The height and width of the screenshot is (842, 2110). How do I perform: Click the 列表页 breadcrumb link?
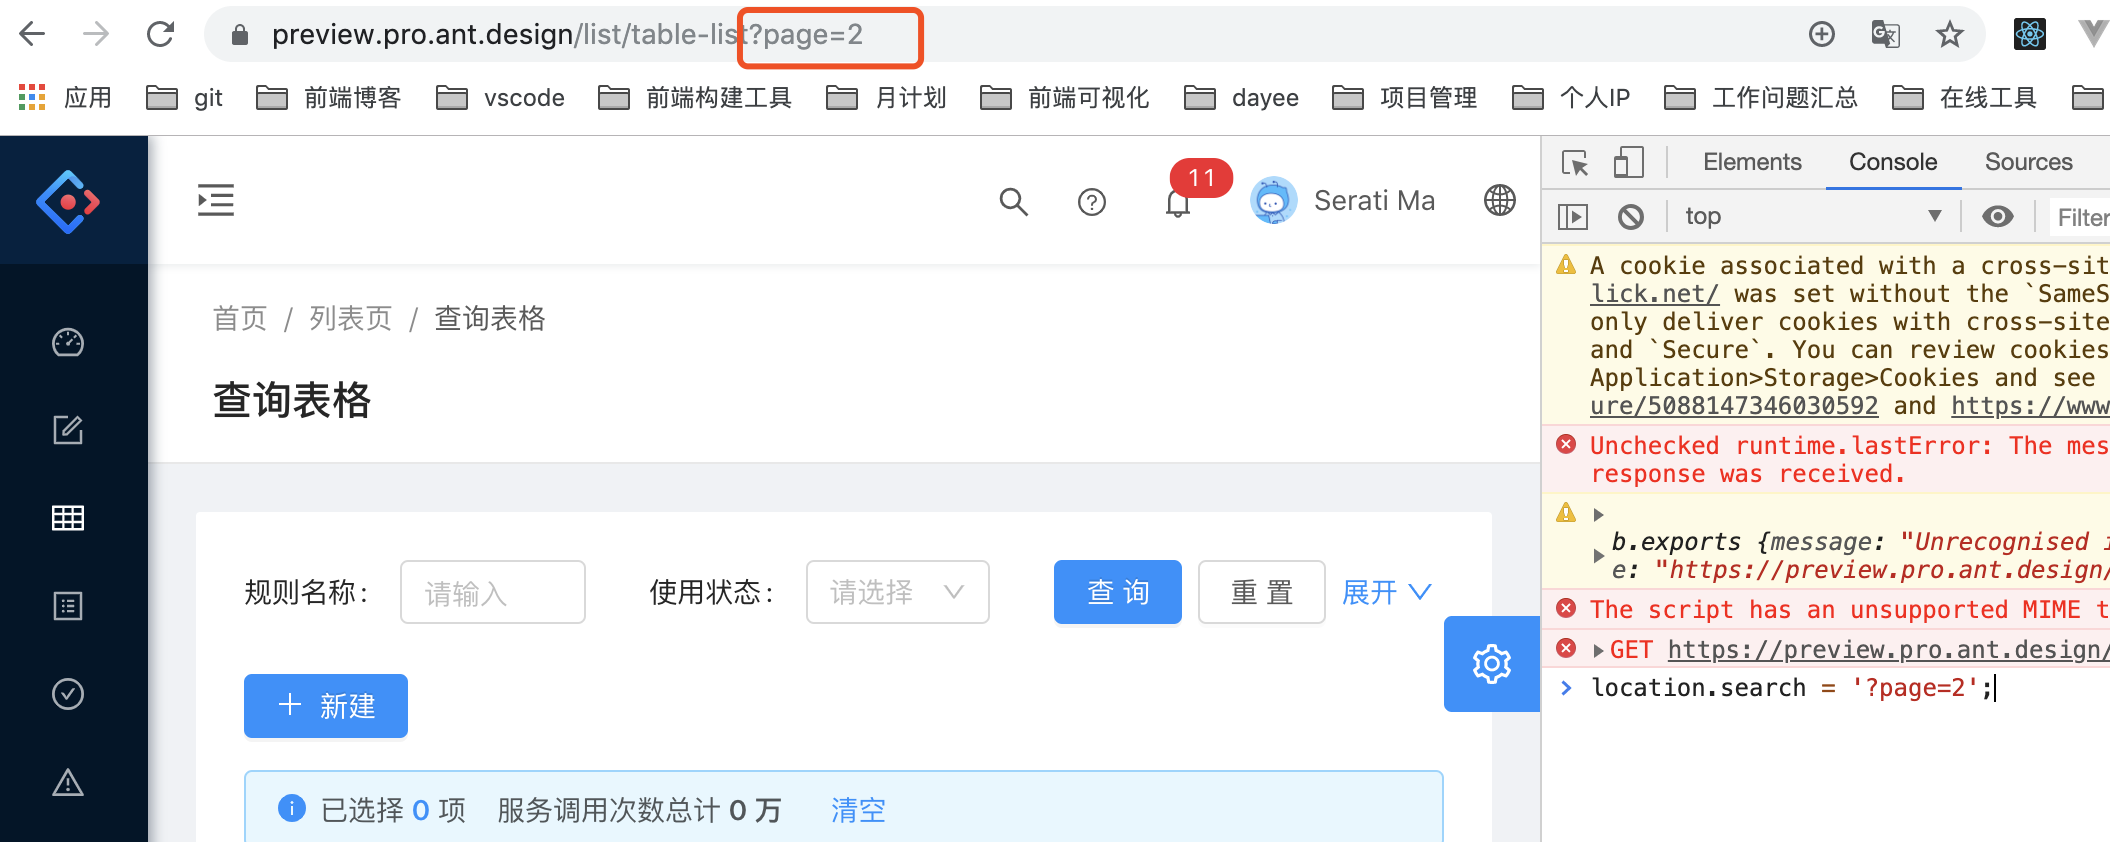coord(350,318)
